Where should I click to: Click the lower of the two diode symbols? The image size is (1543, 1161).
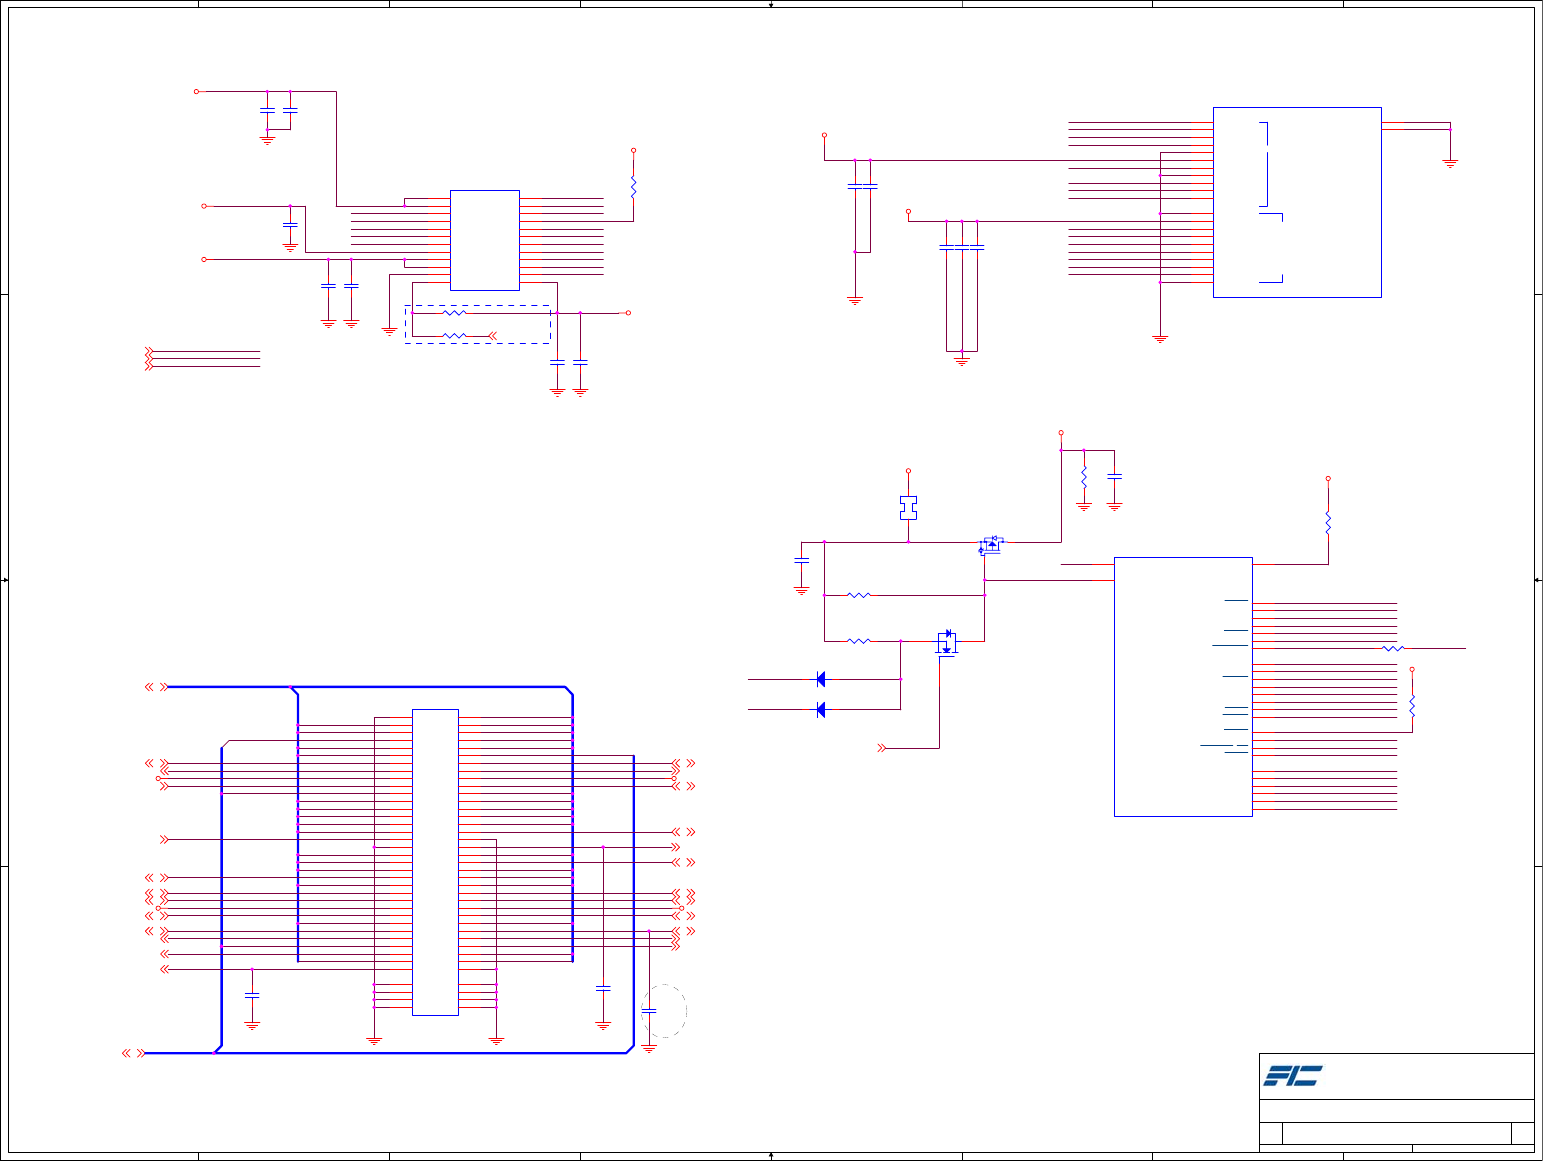(x=821, y=710)
